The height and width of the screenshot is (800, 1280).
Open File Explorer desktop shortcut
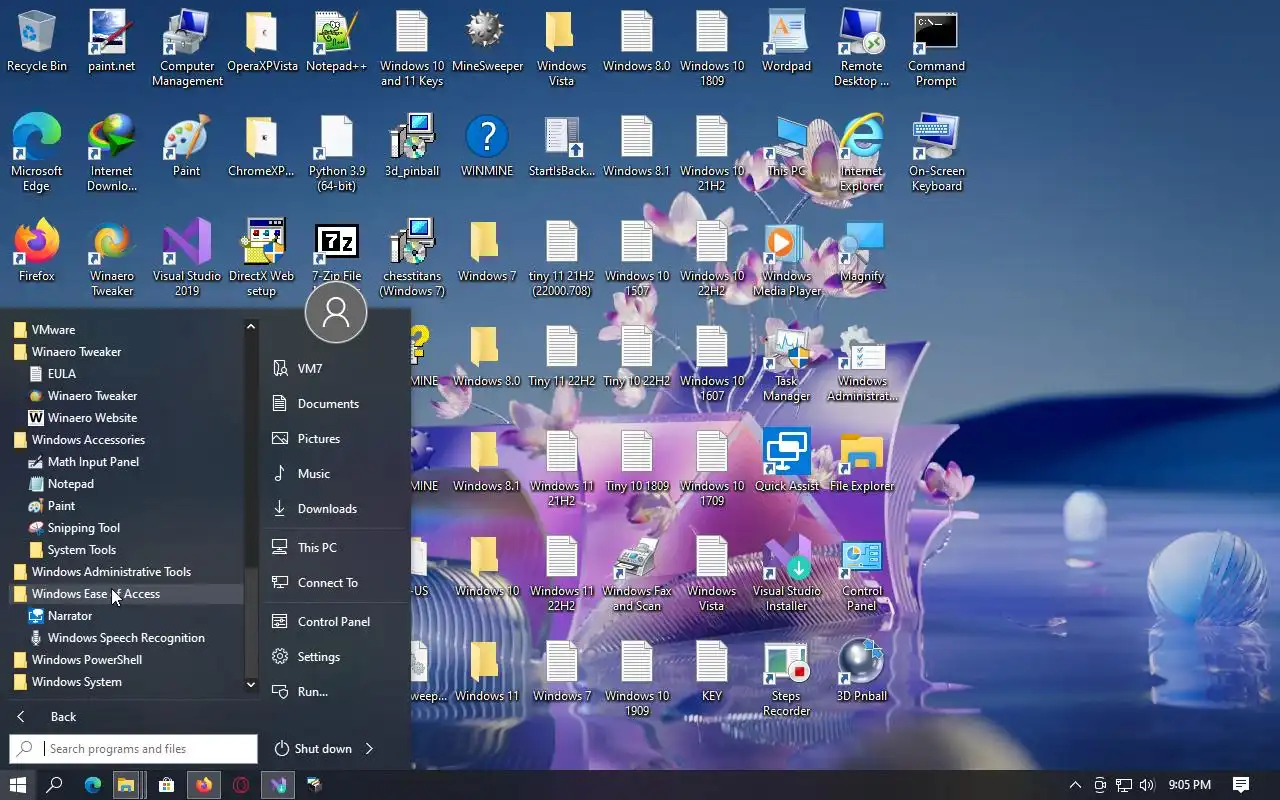[x=862, y=461]
